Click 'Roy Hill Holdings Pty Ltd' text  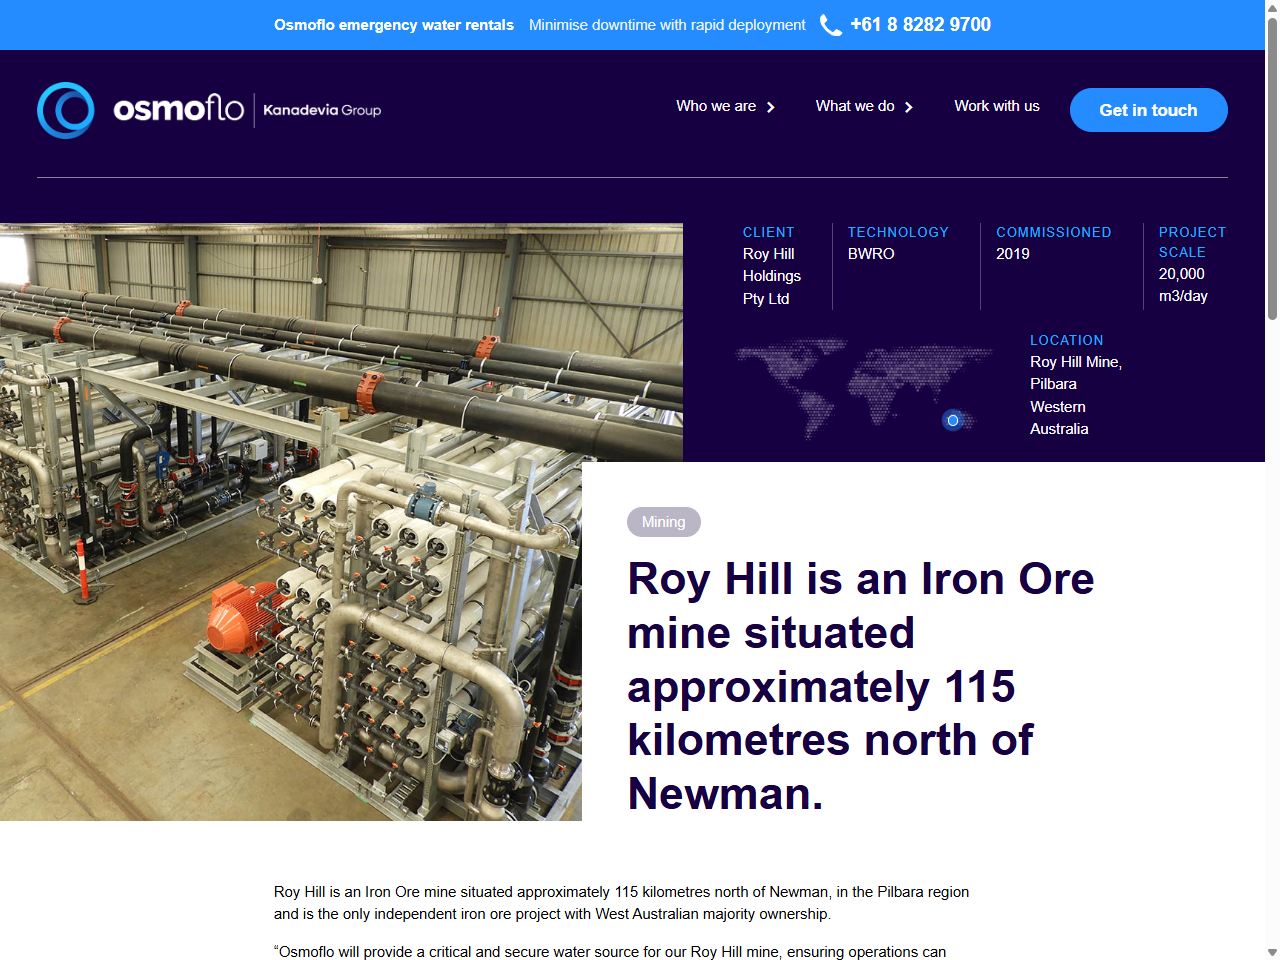tap(772, 276)
